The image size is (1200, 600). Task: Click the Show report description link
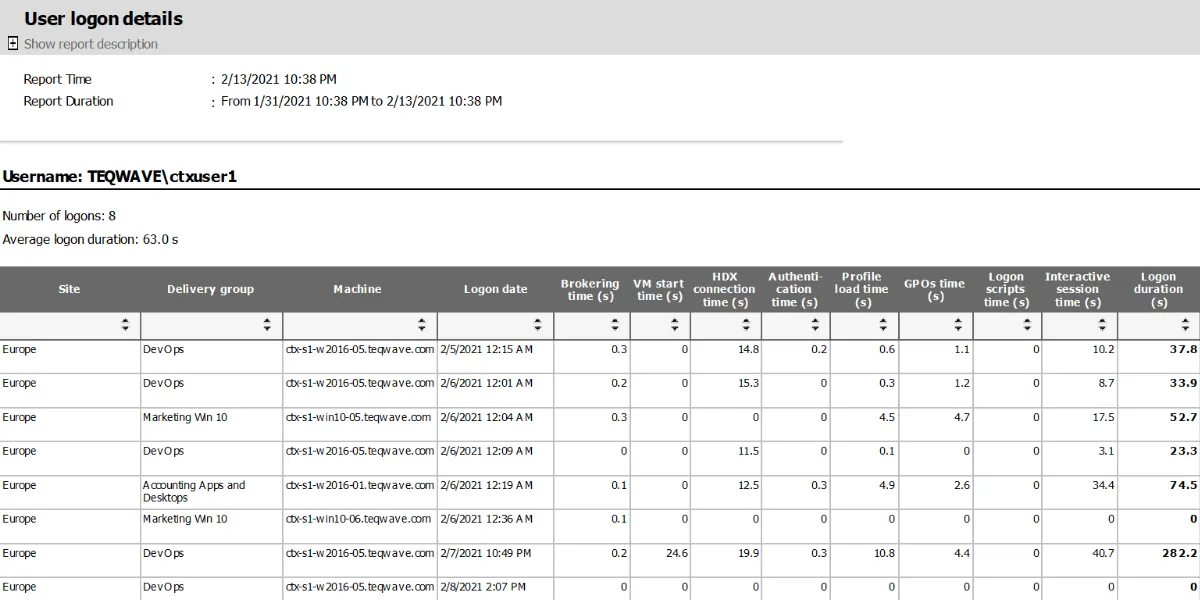[x=90, y=44]
